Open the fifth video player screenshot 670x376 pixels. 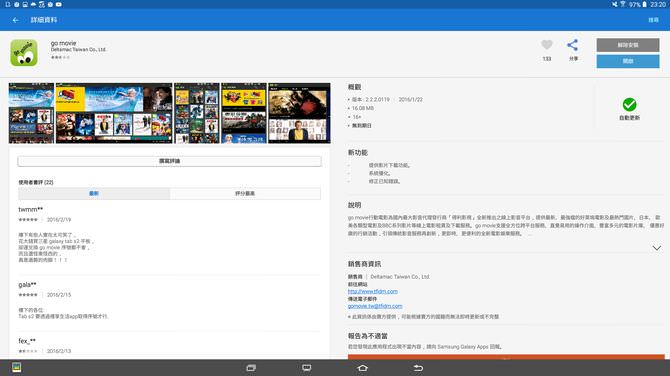point(299,113)
